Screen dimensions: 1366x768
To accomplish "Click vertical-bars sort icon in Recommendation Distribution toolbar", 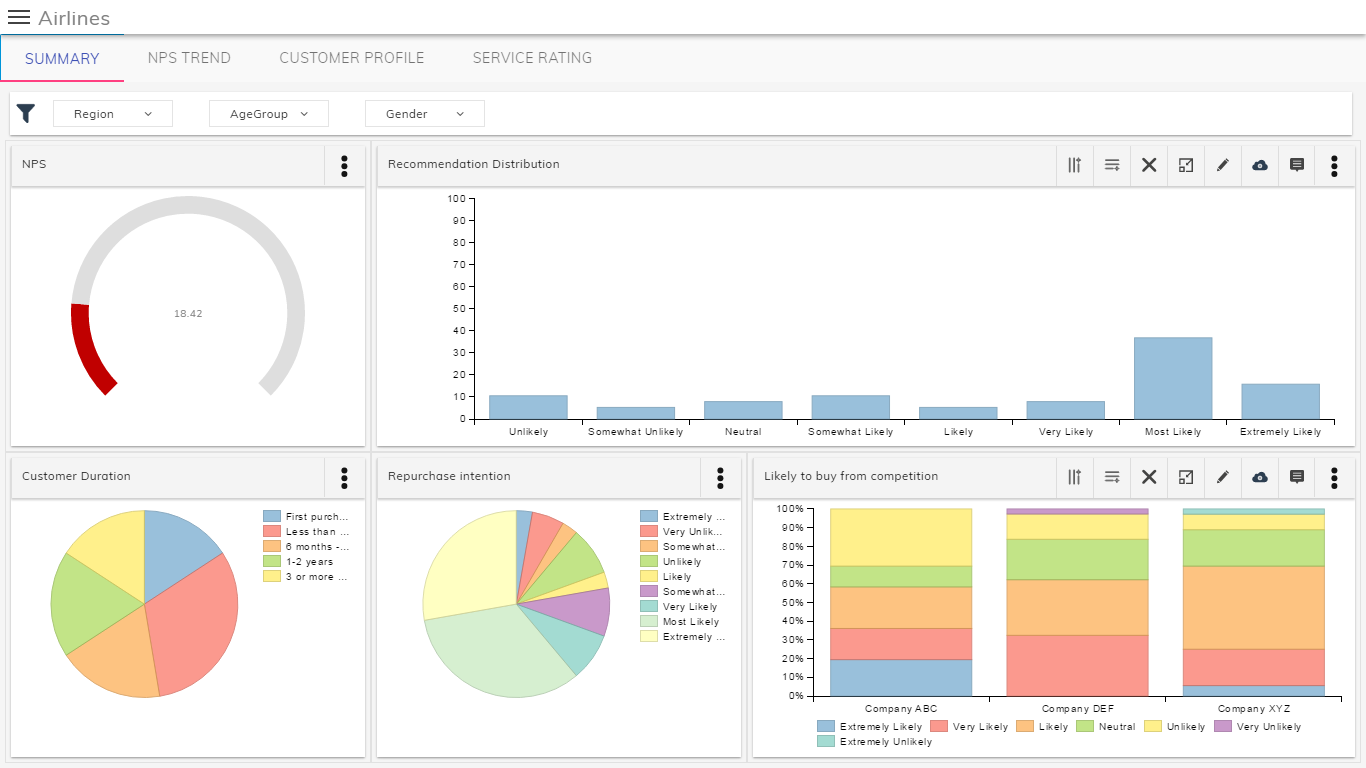I will [1075, 166].
